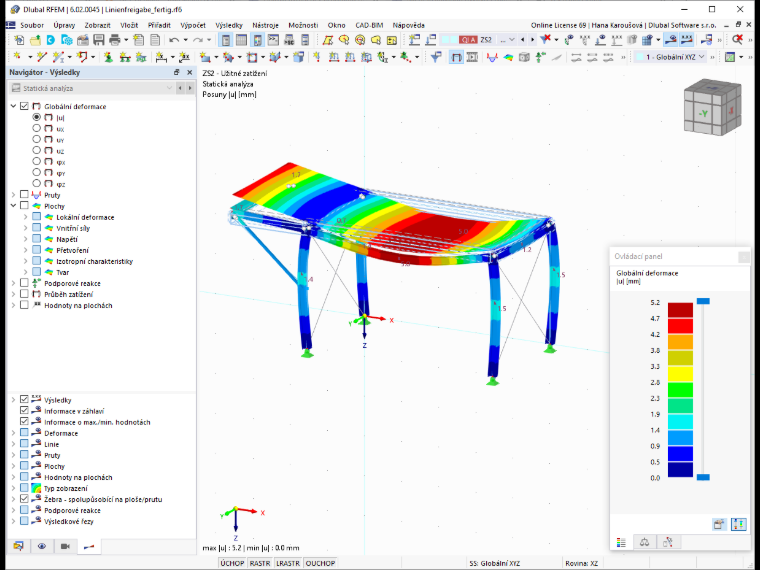This screenshot has height=570, width=760.
Task: Select the uz displacement radio button
Action: (x=36, y=150)
